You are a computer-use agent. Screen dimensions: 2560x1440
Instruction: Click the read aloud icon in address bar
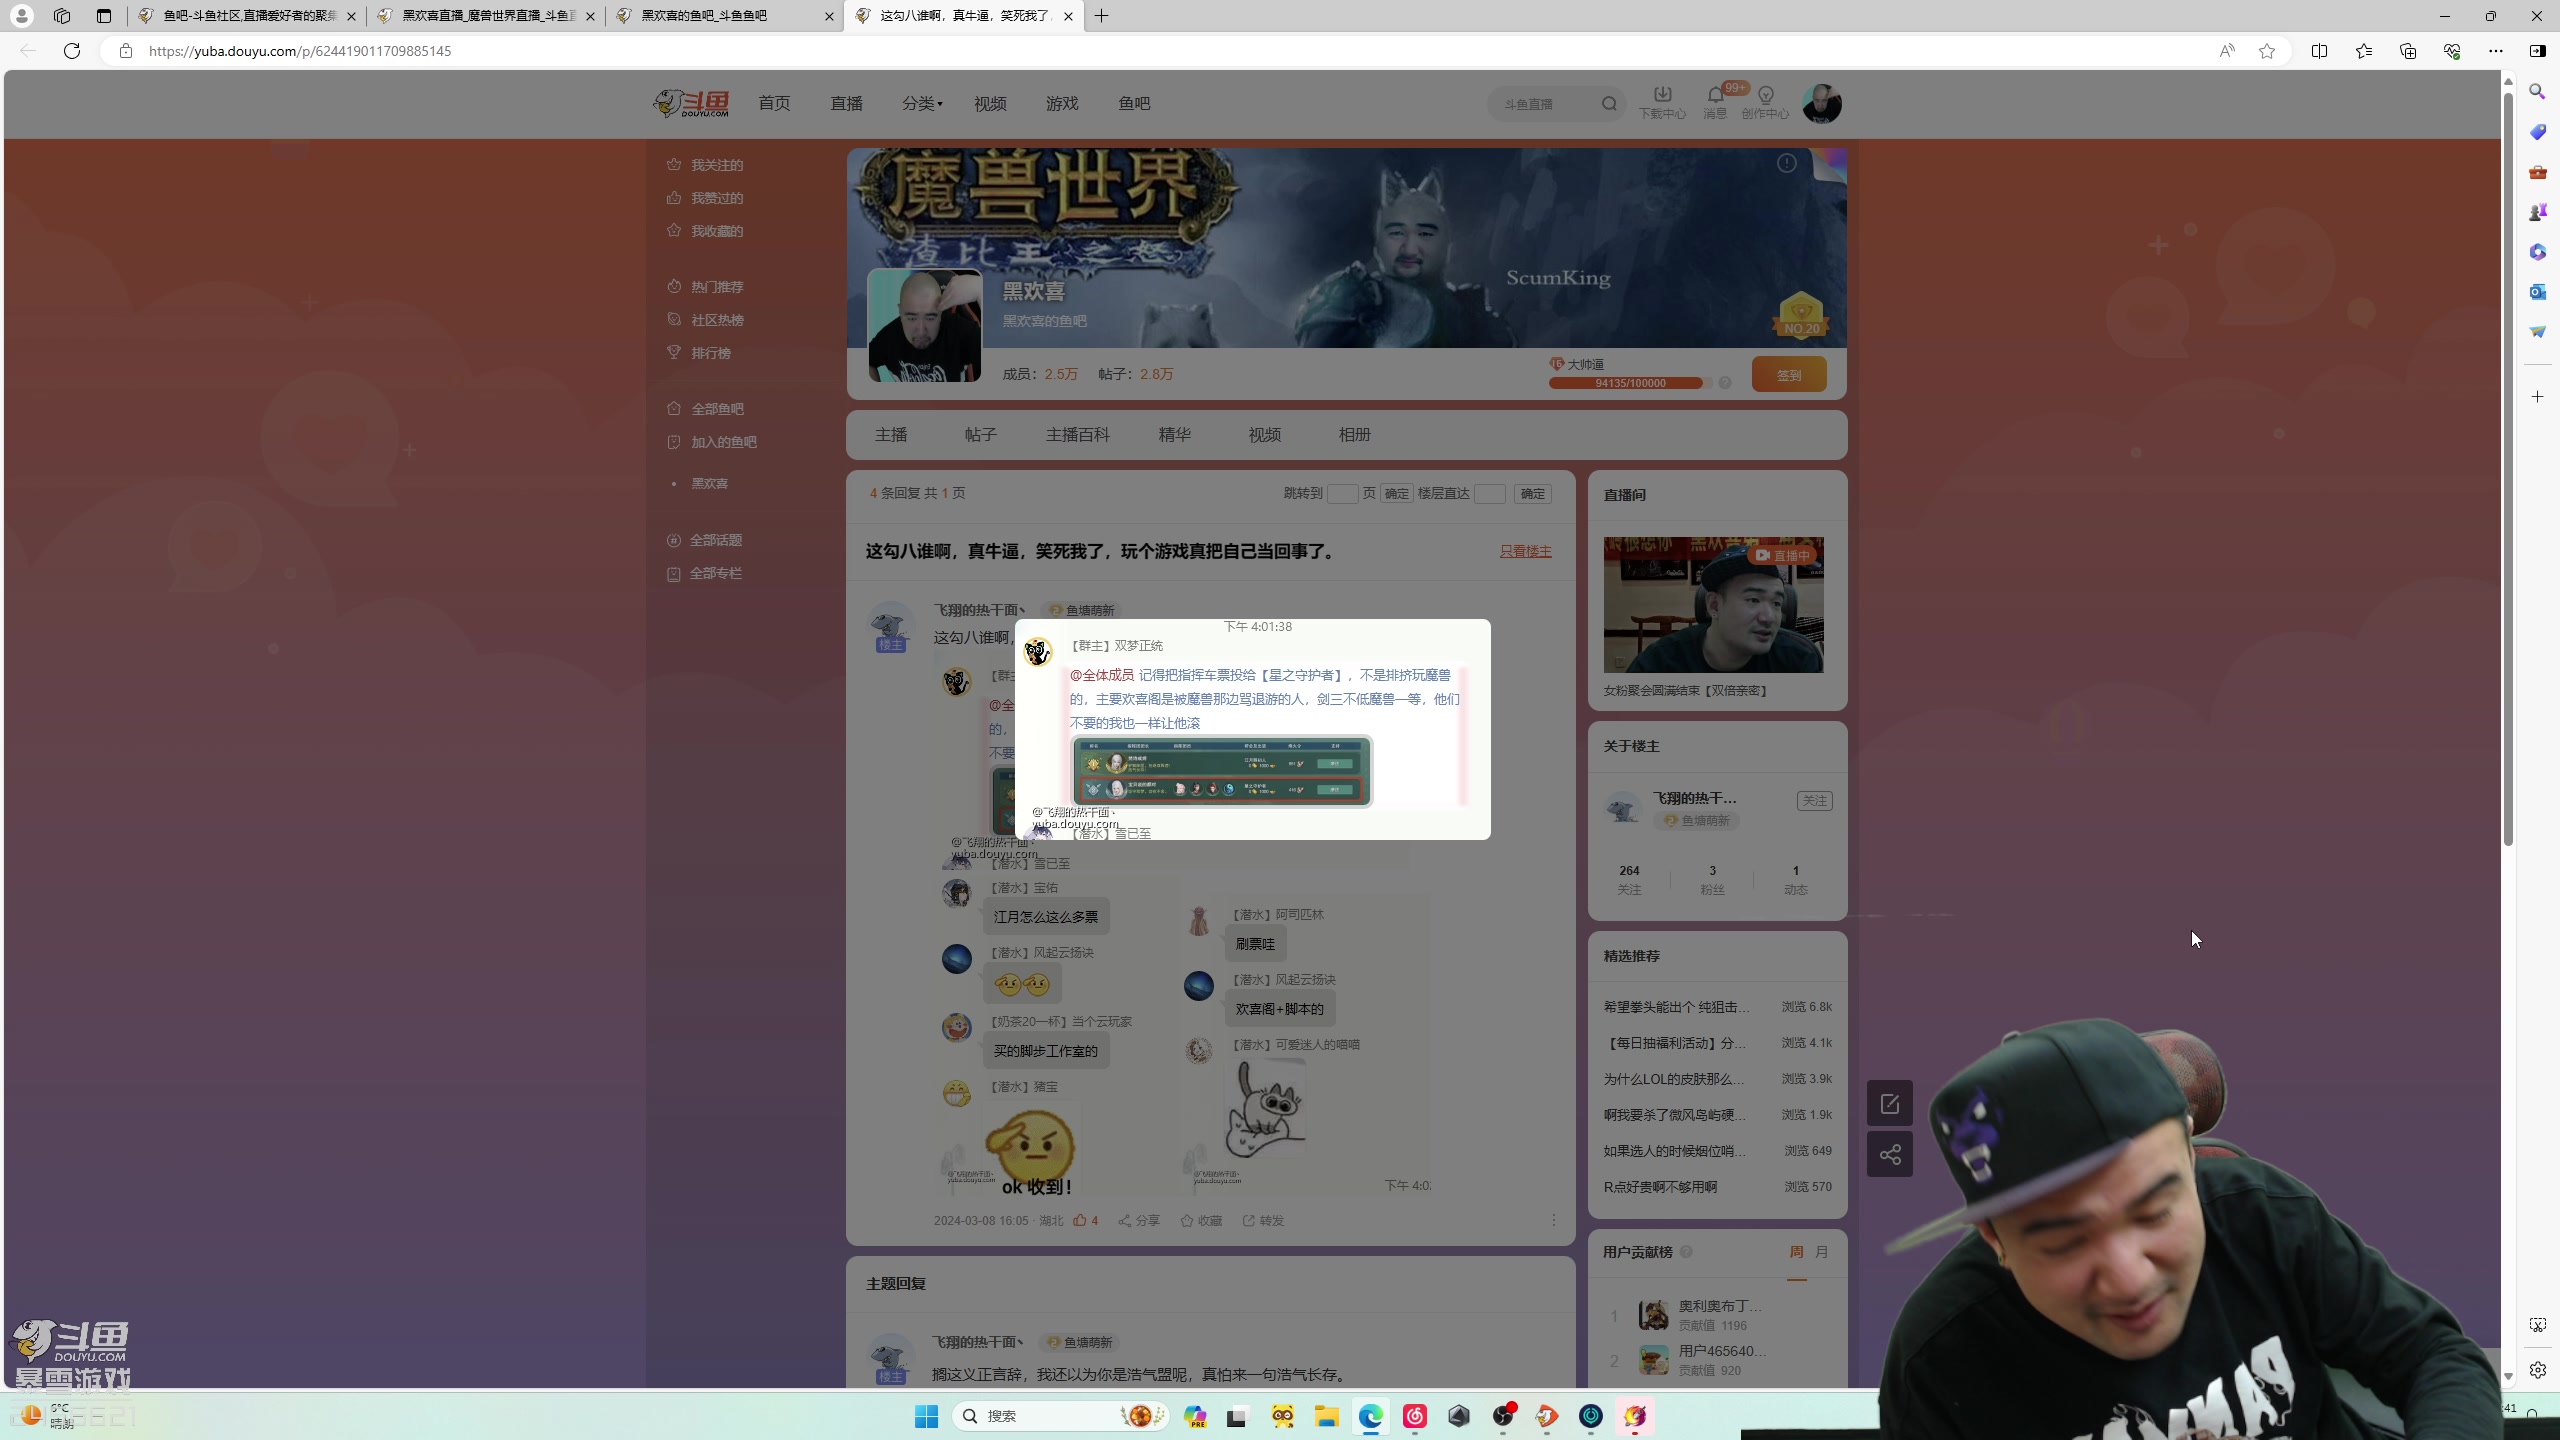(2227, 51)
